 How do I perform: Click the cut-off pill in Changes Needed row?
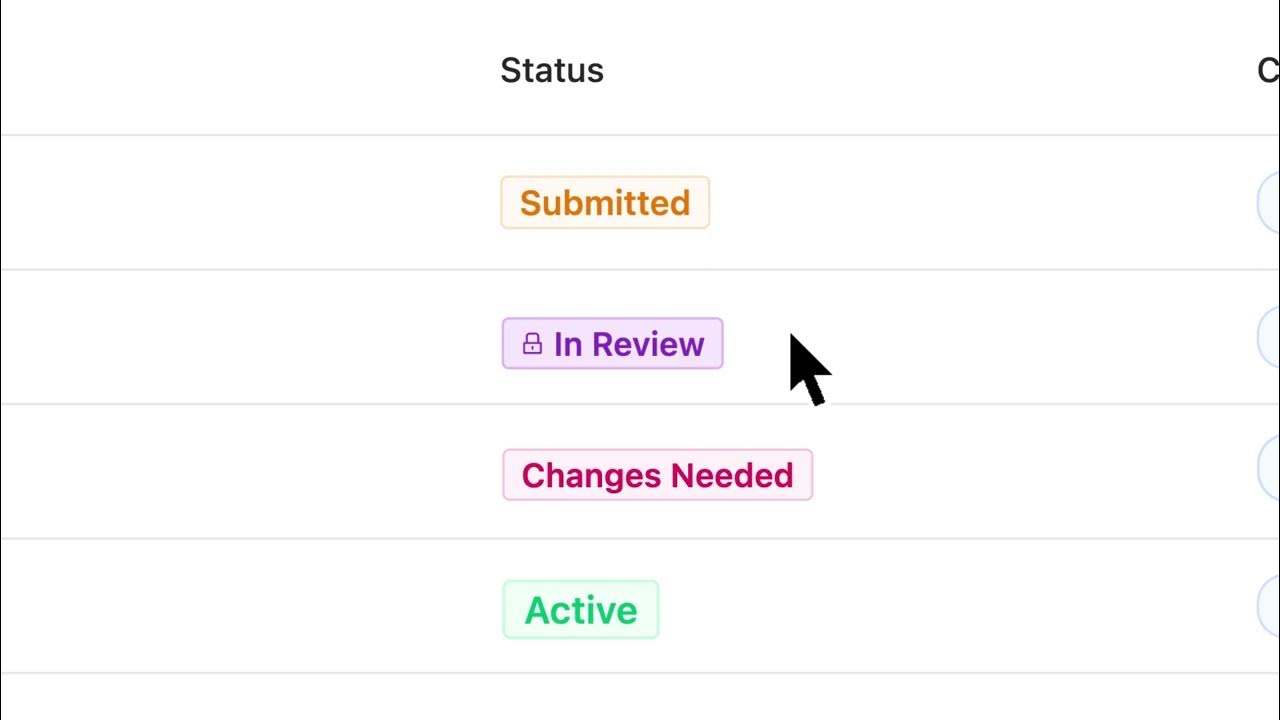[x=1269, y=472]
